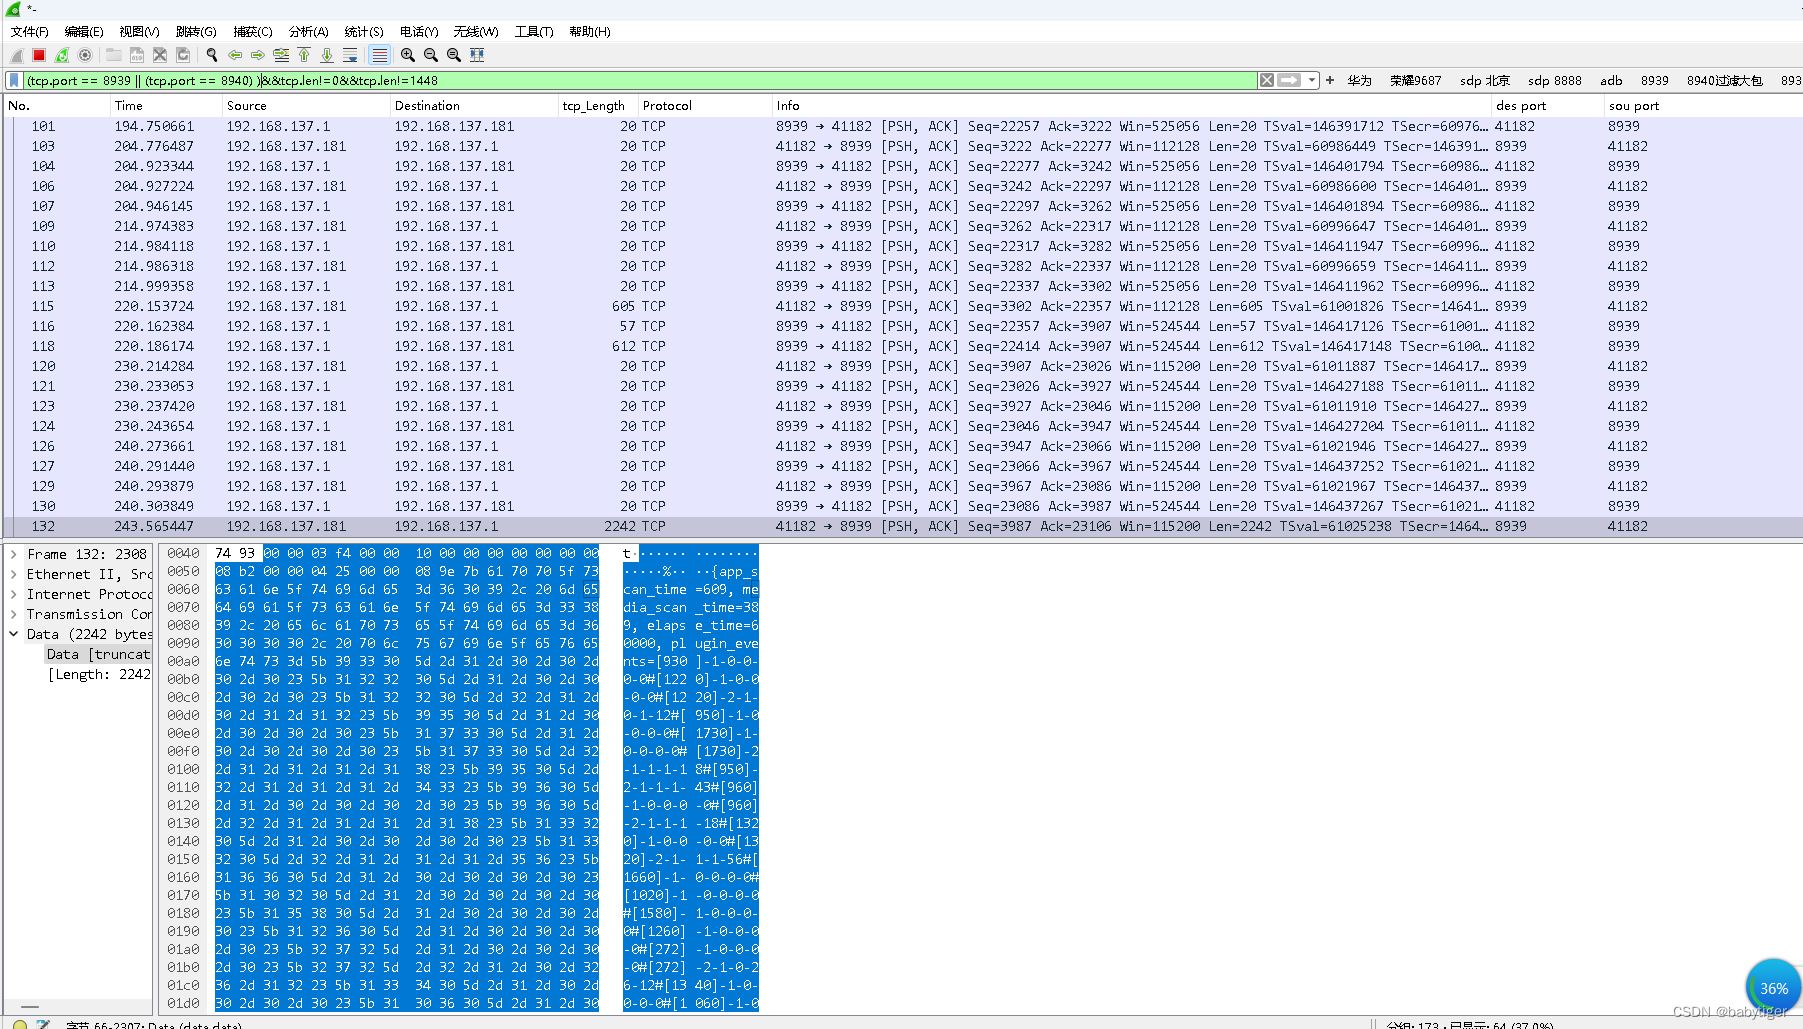Reload capture file icon in toolbar
The width and height of the screenshot is (1803, 1029).
click(183, 55)
